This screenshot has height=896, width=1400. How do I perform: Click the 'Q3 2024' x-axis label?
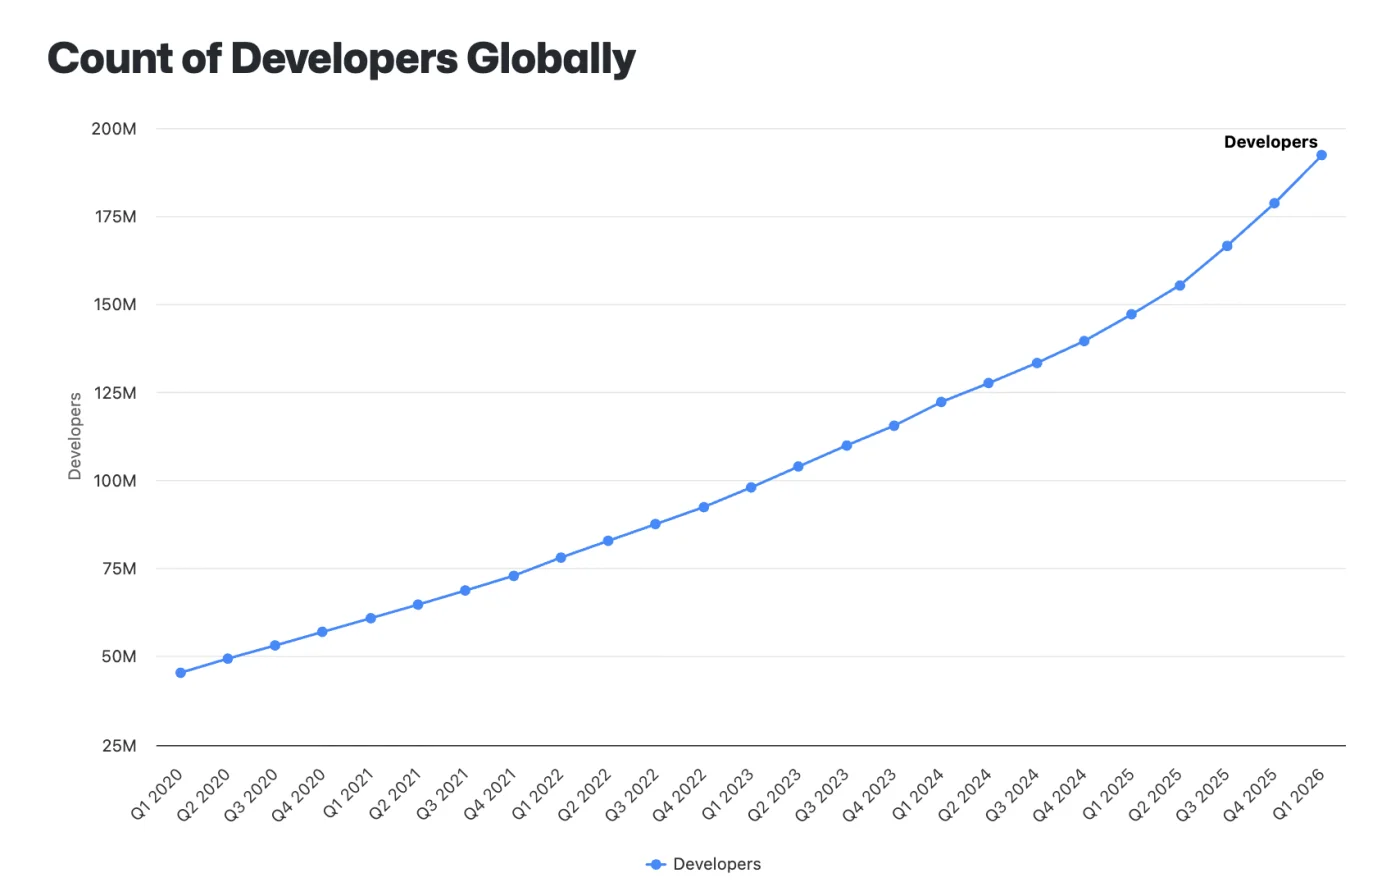coord(1013,795)
